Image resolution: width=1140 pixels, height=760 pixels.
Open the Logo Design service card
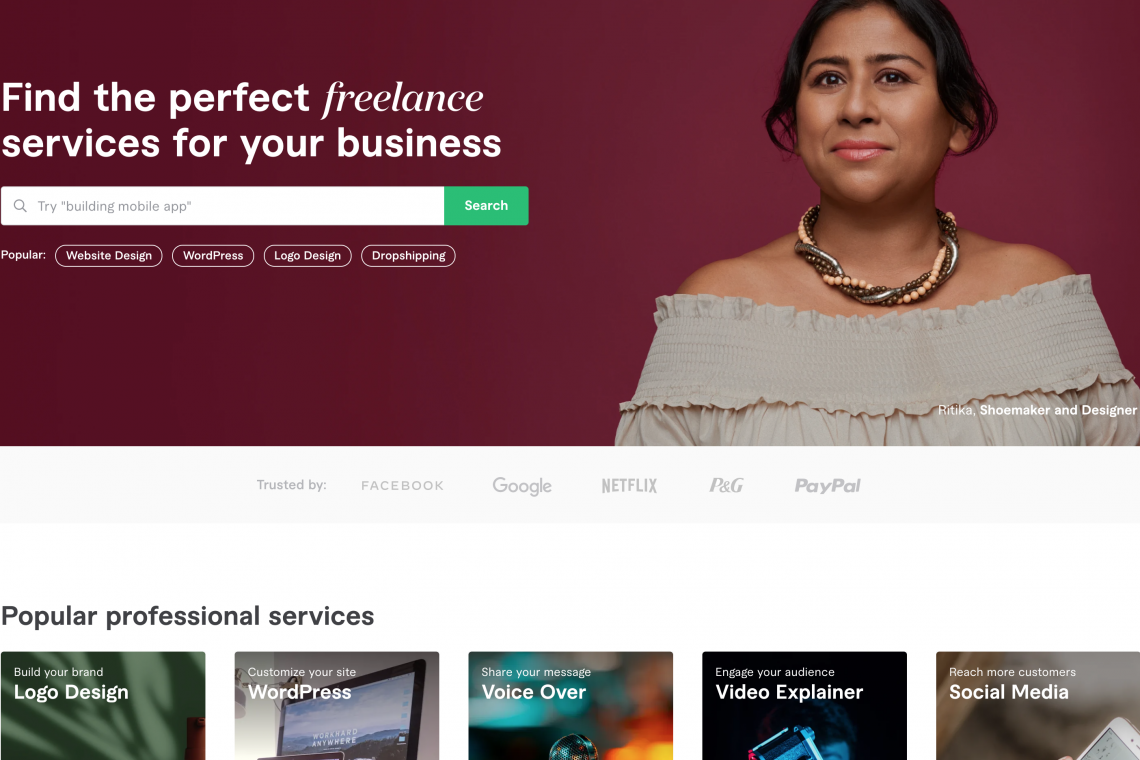point(103,705)
